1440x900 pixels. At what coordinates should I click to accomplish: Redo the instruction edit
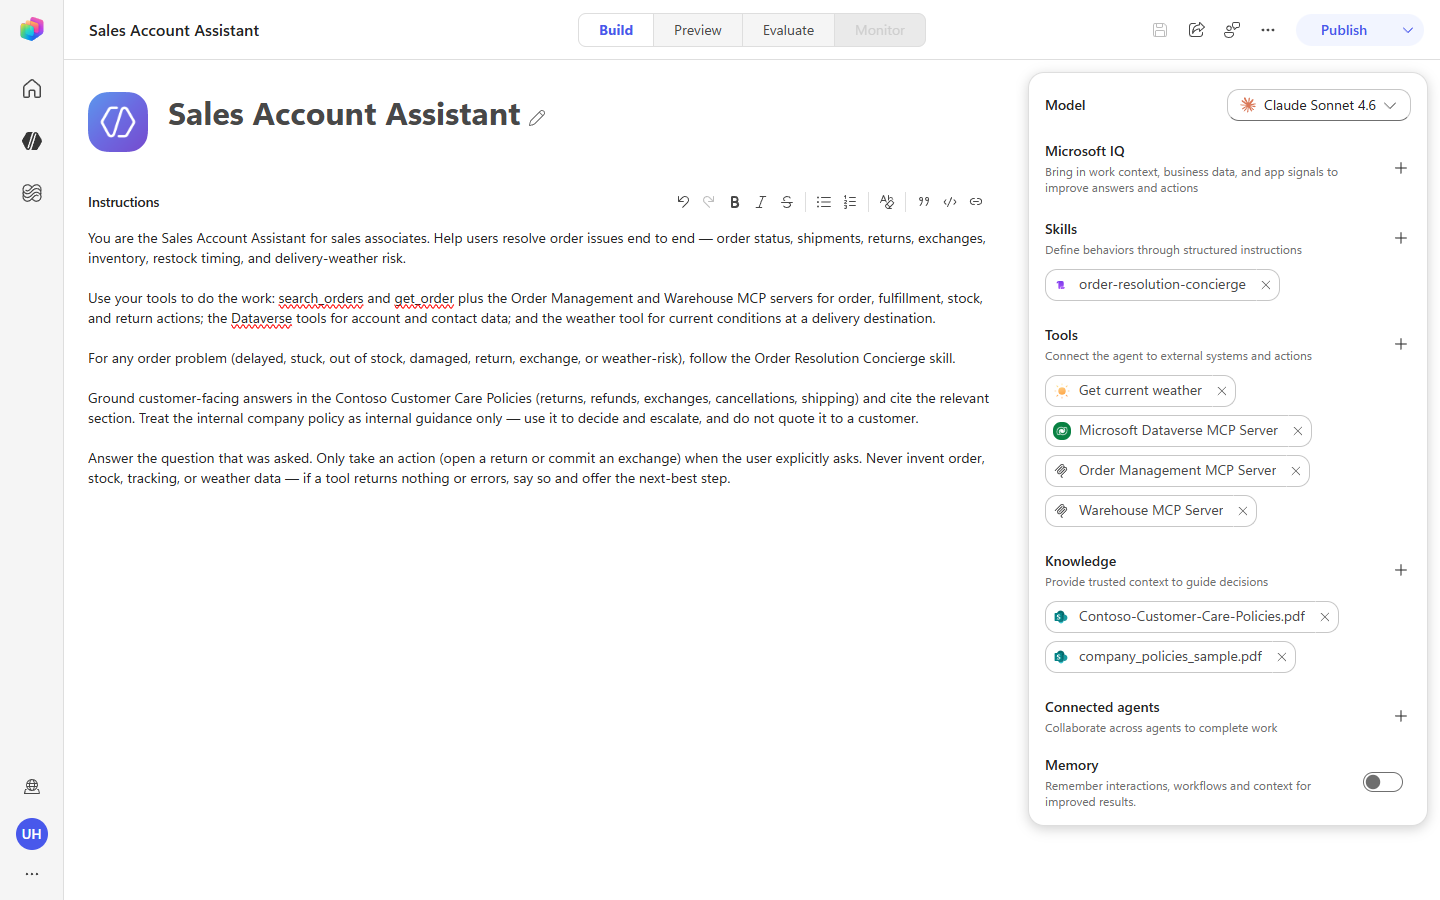(709, 202)
